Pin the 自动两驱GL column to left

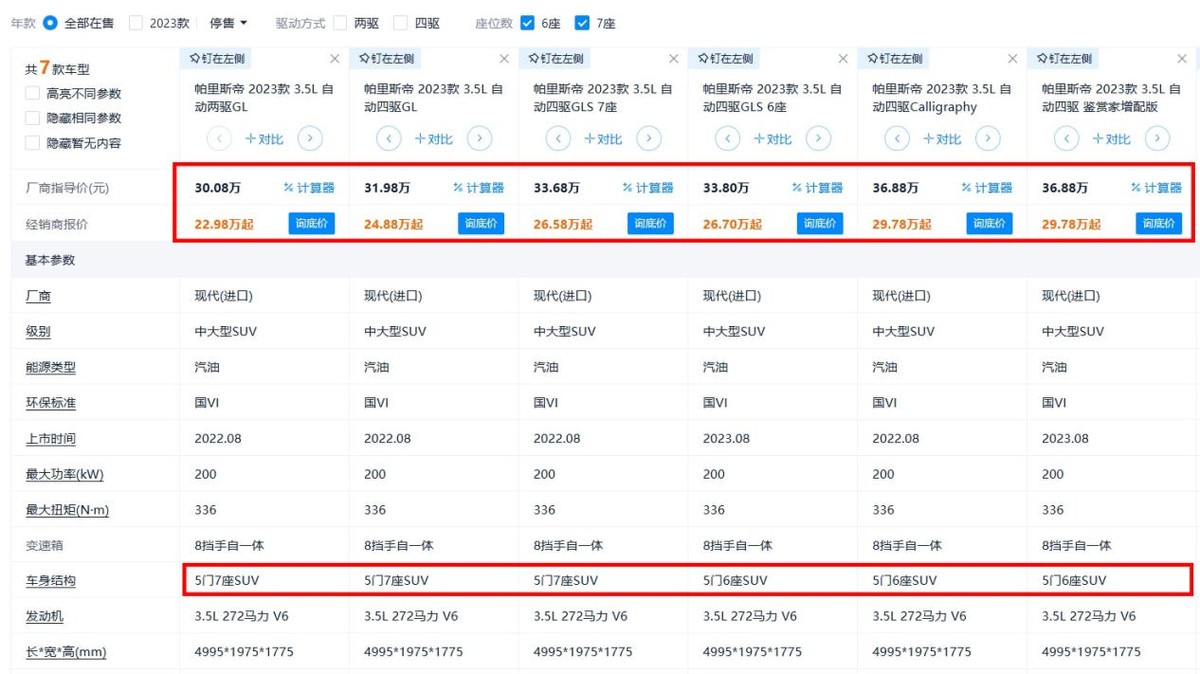[x=218, y=59]
